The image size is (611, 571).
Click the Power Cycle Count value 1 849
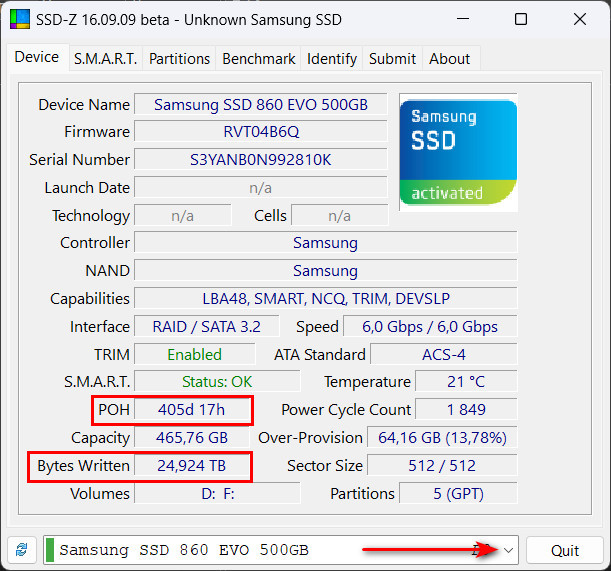(x=466, y=410)
